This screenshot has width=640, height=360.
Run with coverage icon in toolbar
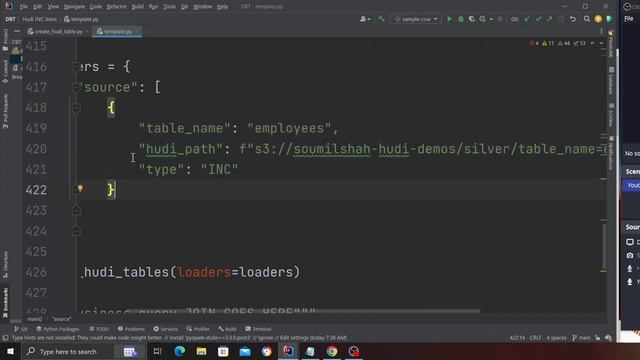472,19
